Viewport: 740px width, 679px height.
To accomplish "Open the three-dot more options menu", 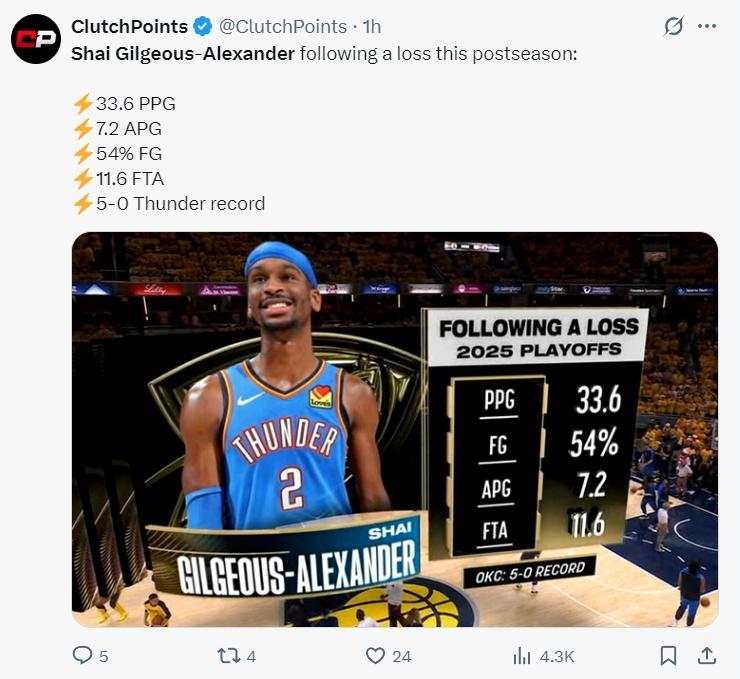I will (x=708, y=27).
